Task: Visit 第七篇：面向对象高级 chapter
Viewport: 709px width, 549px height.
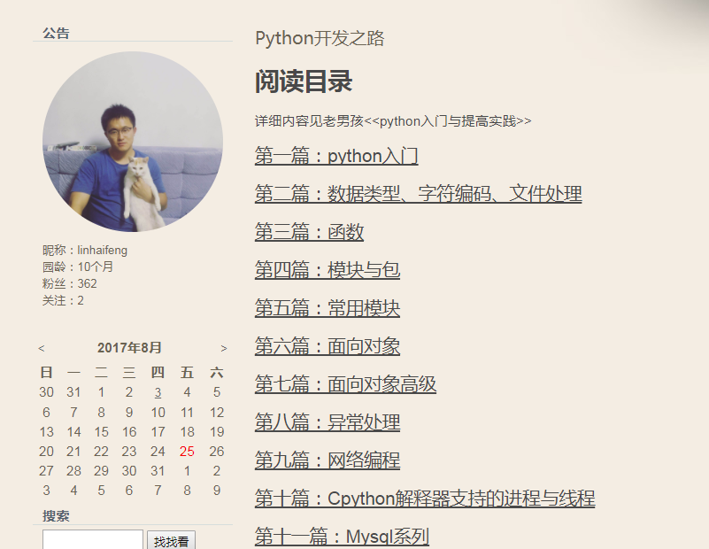Action: 345,384
